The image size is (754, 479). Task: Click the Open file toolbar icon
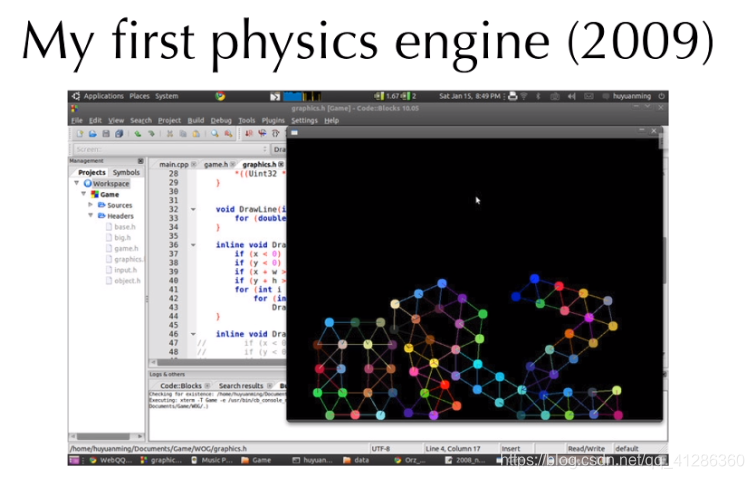92,134
